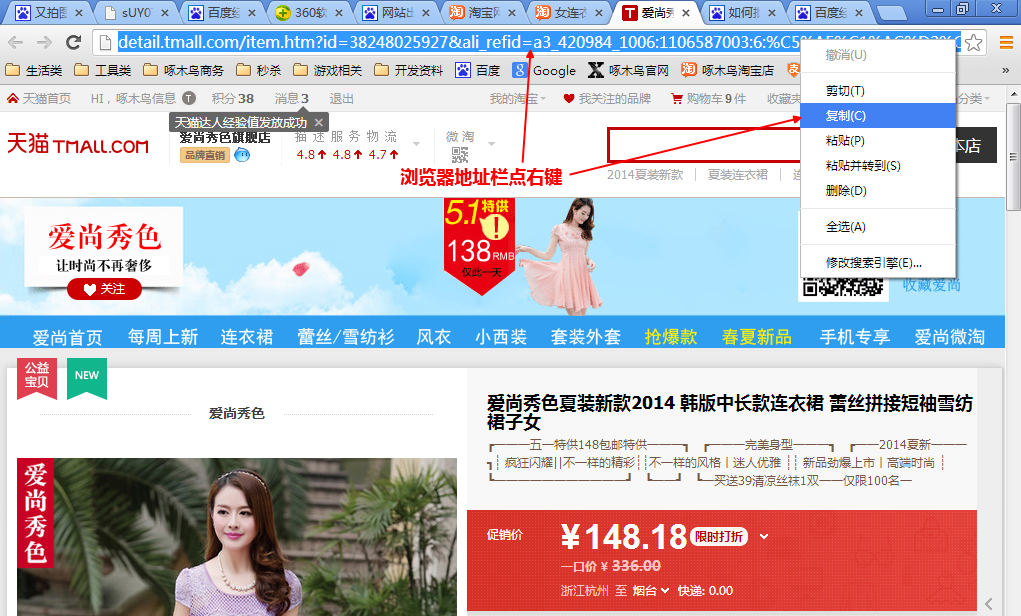
Task: Open 我关注的品牌 heart link
Action: pyautogui.click(x=608, y=98)
